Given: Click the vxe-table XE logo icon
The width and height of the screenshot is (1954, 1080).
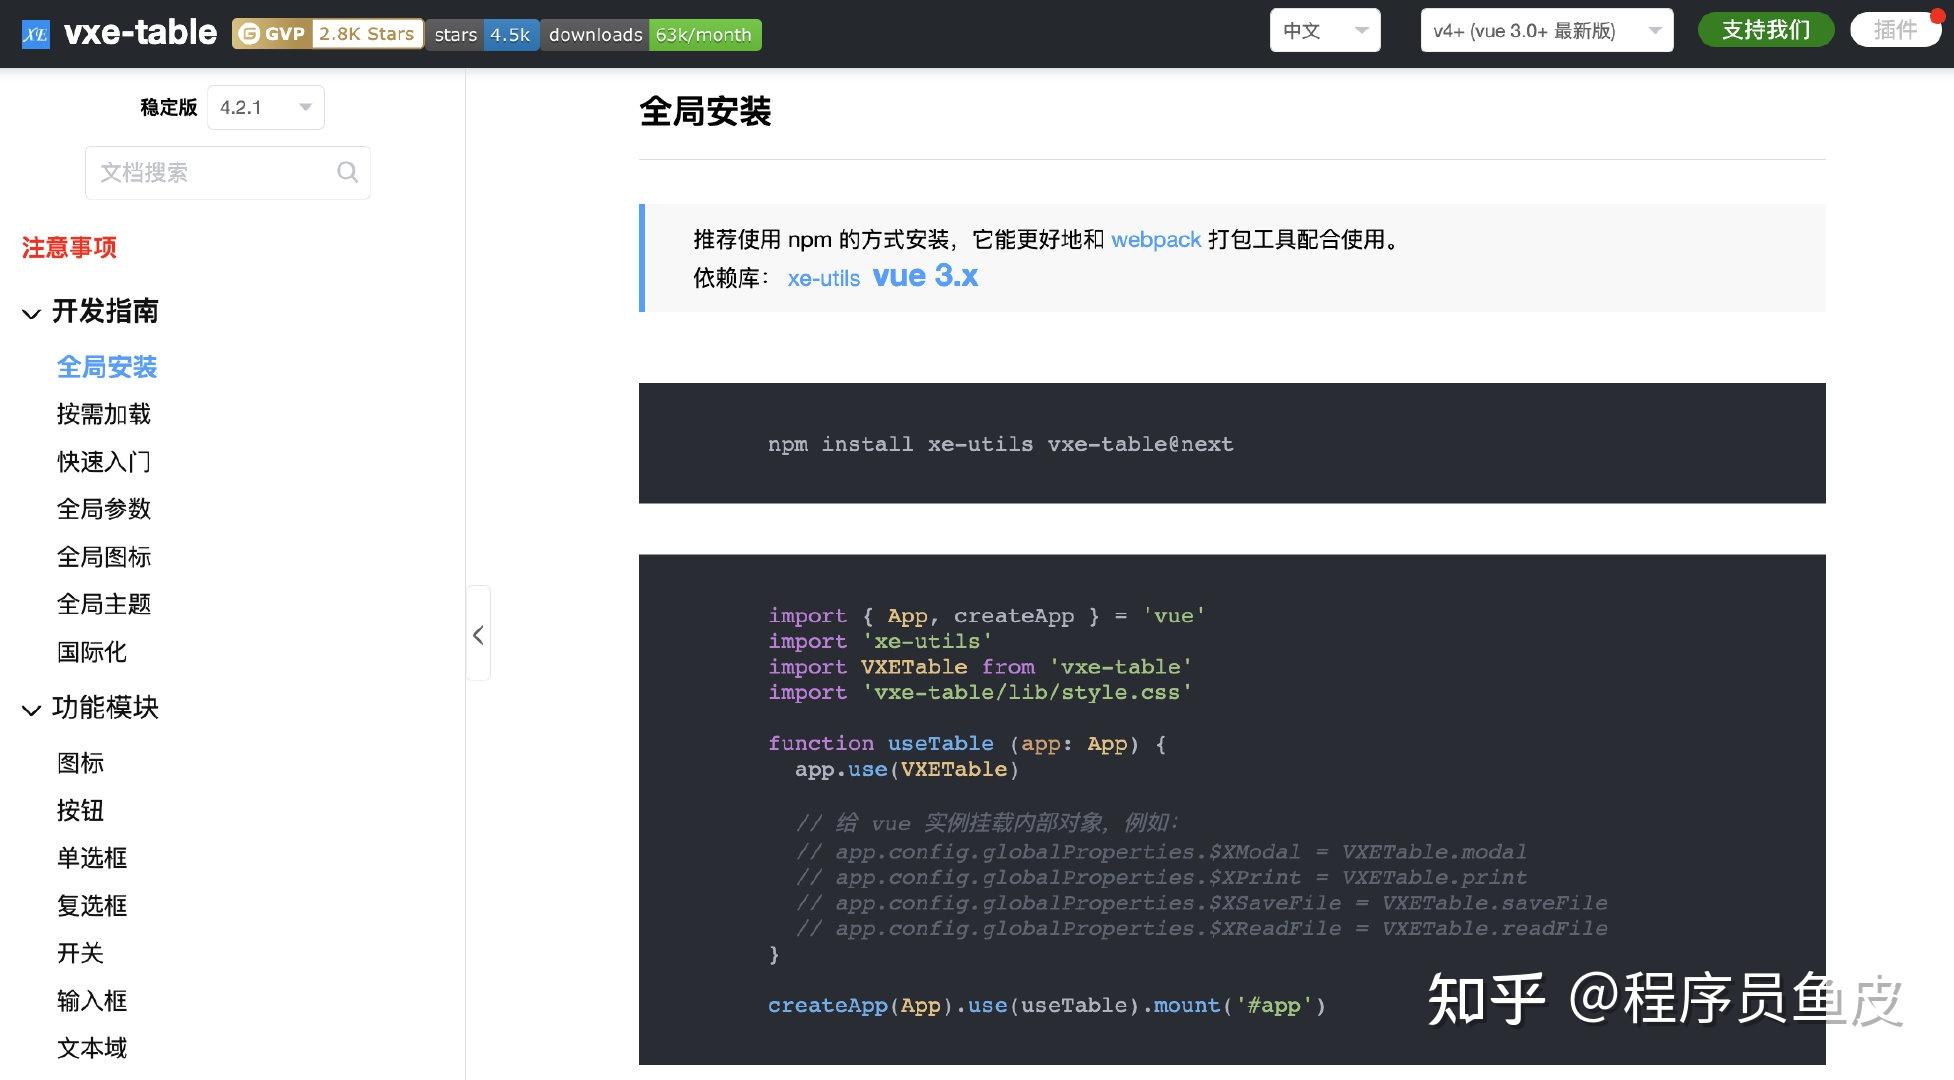Looking at the screenshot, I should coord(36,34).
